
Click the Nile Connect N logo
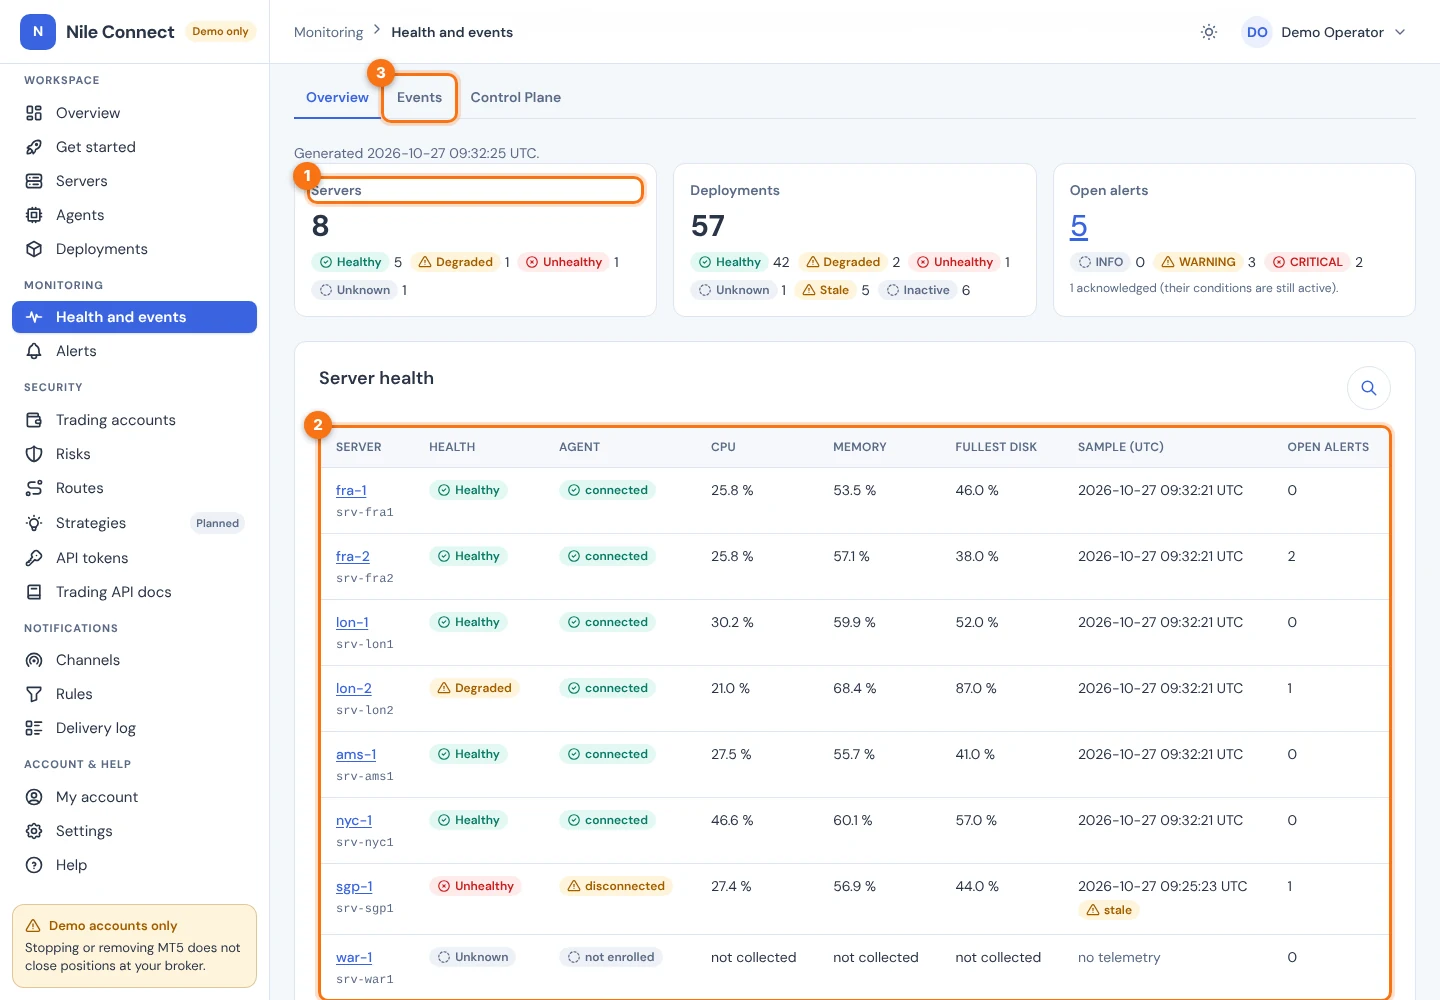pos(38,32)
